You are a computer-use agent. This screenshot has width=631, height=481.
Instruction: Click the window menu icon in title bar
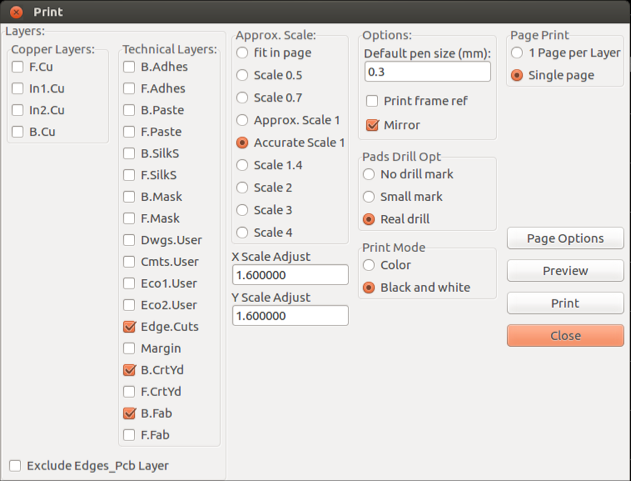[x=13, y=12]
